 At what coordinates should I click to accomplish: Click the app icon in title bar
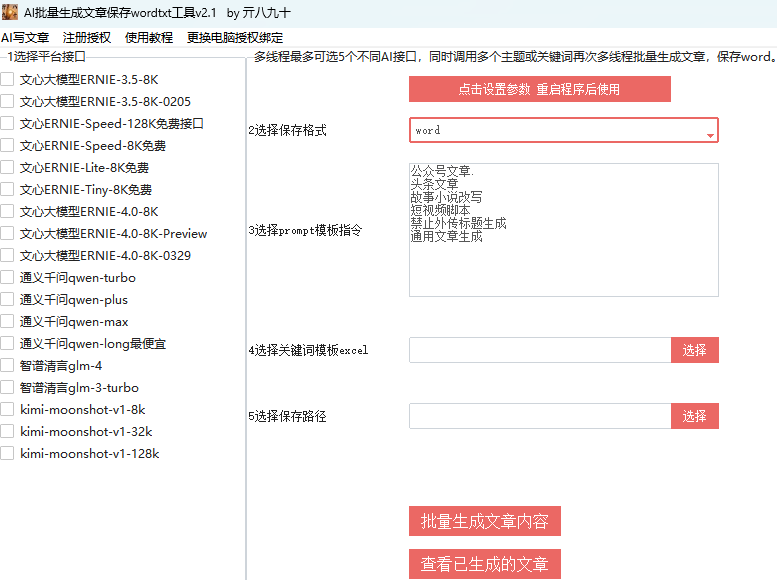(10, 13)
